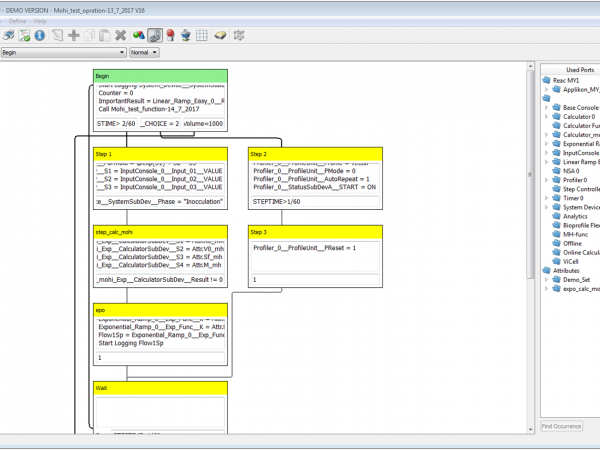600x450 pixels.
Task: Select the green Begin step header
Action: 160,76
